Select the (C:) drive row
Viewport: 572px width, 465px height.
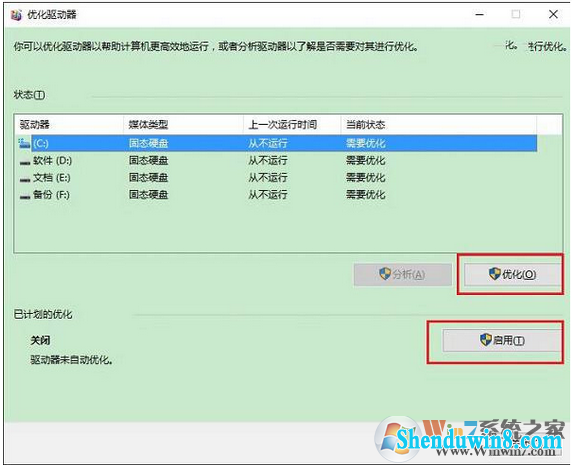tap(277, 143)
